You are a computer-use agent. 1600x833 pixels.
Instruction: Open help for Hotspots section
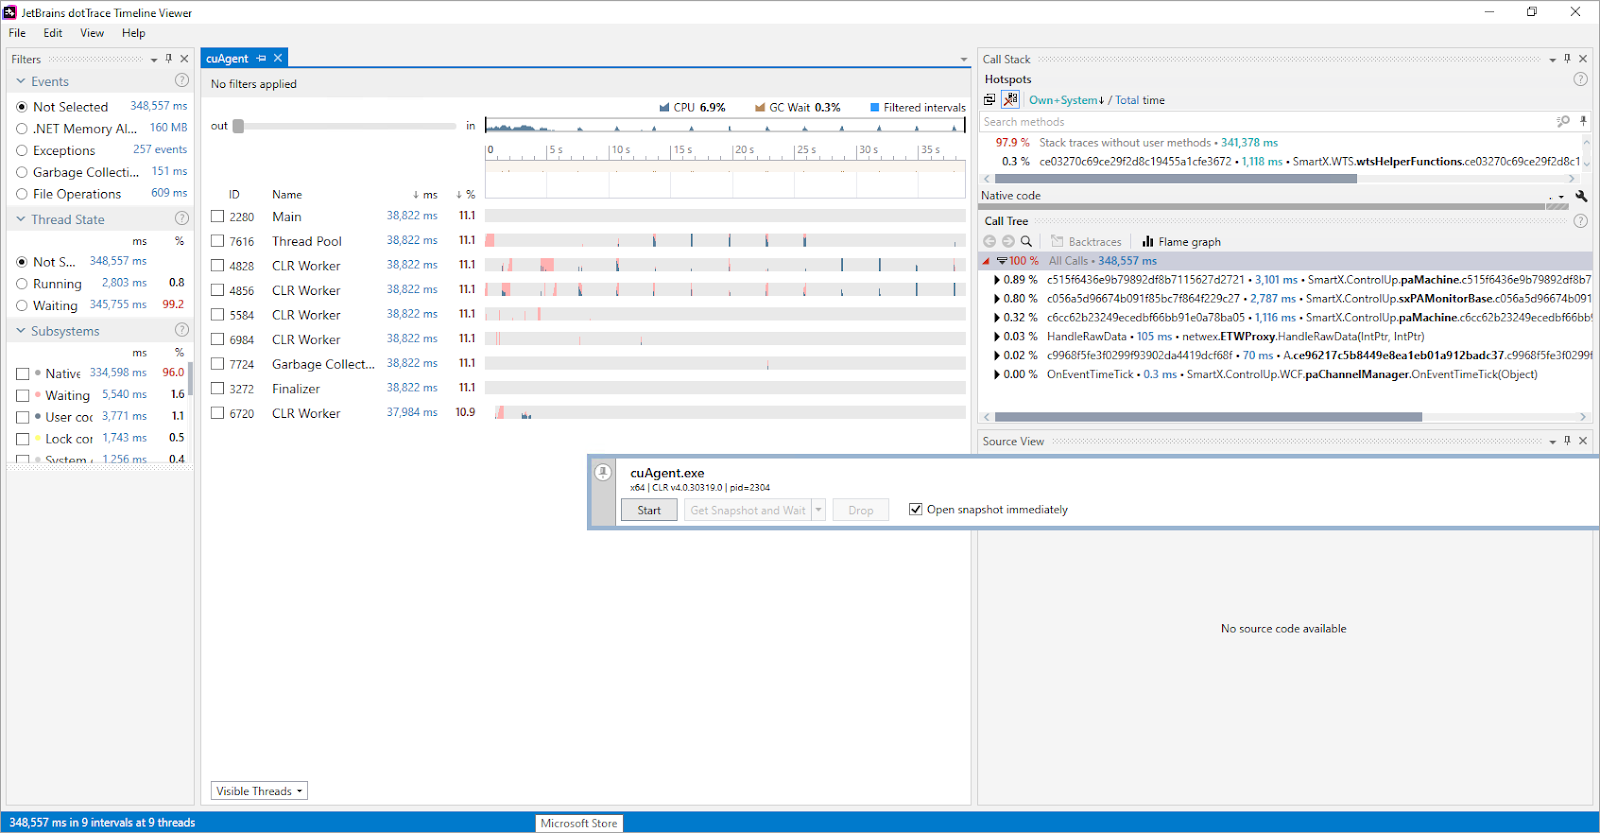coord(1581,79)
